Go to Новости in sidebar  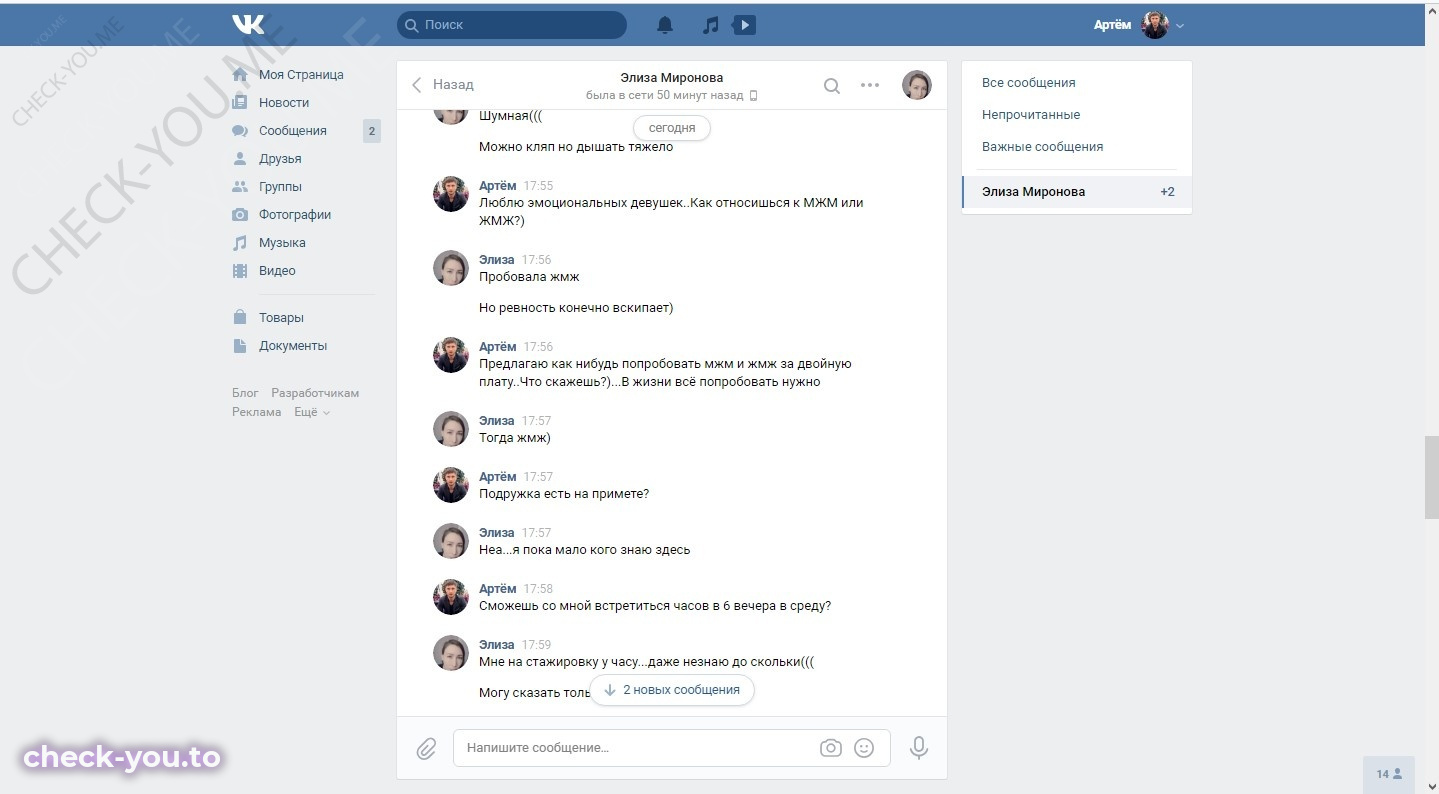tap(284, 103)
